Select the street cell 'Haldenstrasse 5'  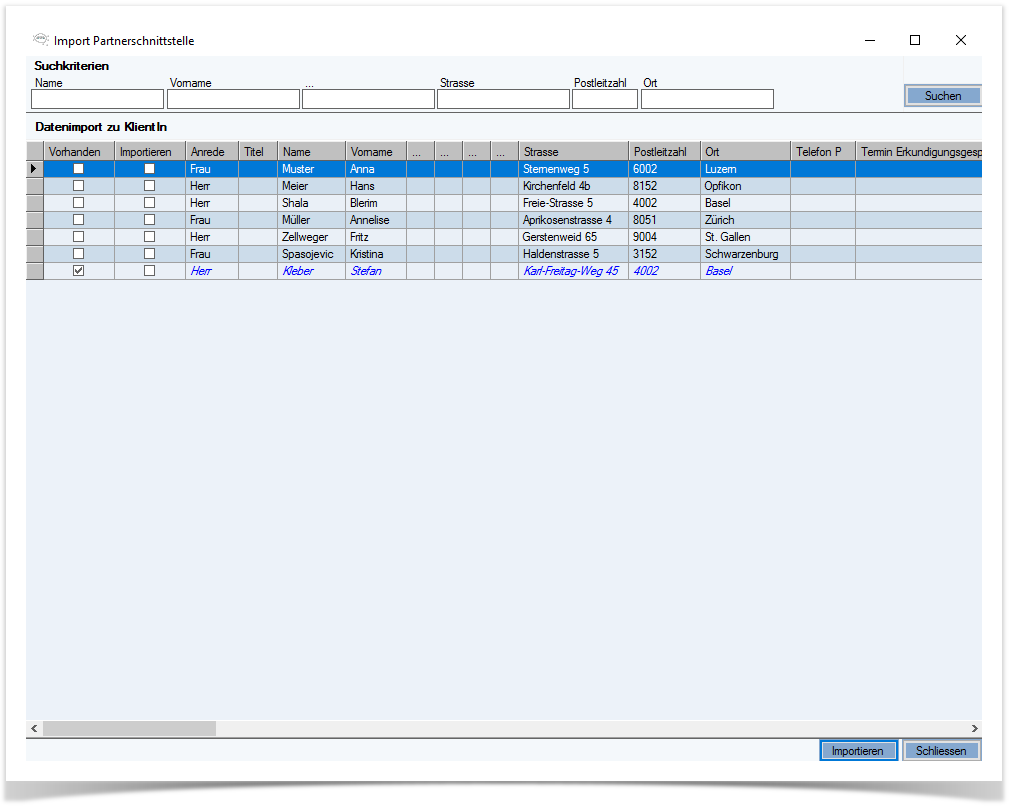click(573, 254)
